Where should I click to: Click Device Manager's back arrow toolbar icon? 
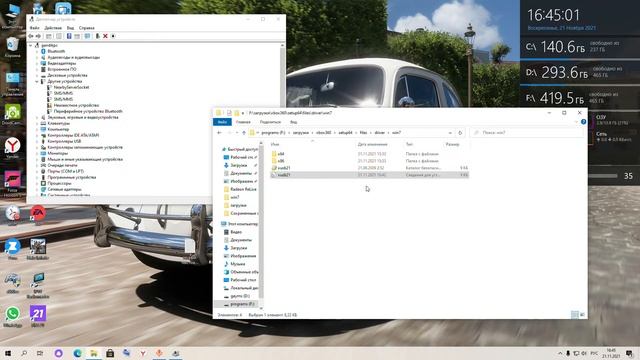coord(31,36)
